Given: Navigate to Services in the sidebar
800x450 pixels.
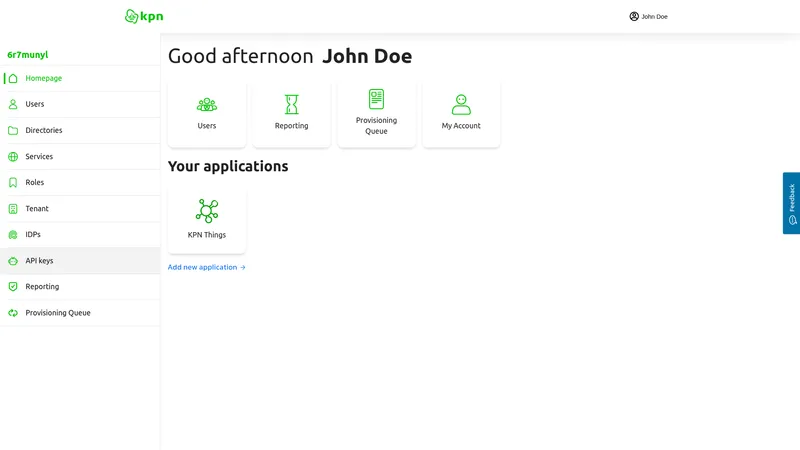Looking at the screenshot, I should 80,157.
